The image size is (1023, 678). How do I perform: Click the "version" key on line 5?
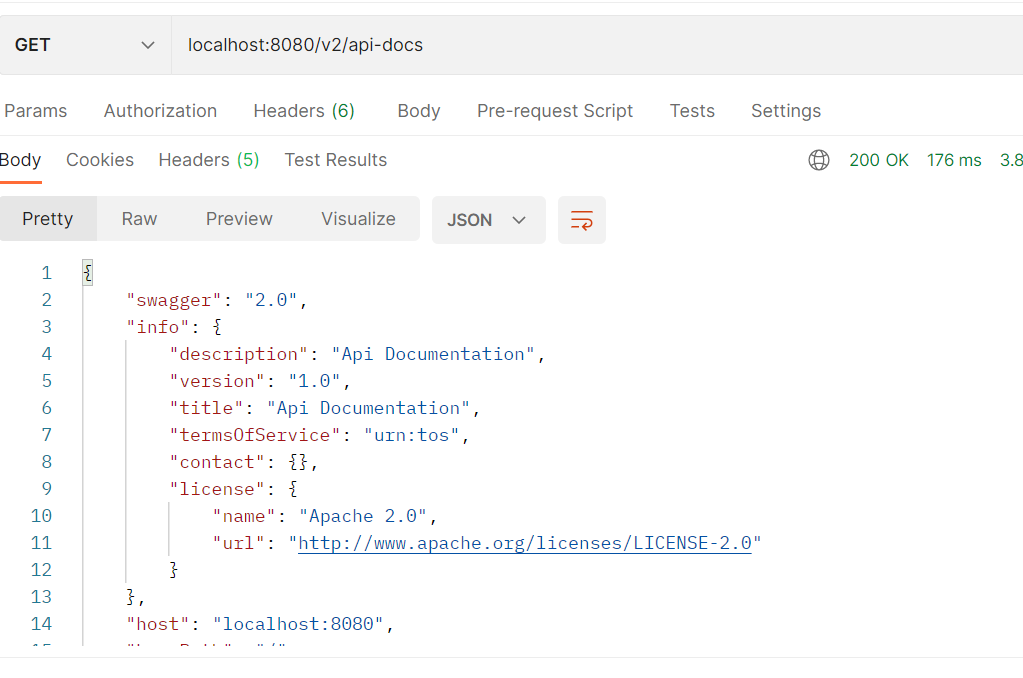[x=217, y=381]
